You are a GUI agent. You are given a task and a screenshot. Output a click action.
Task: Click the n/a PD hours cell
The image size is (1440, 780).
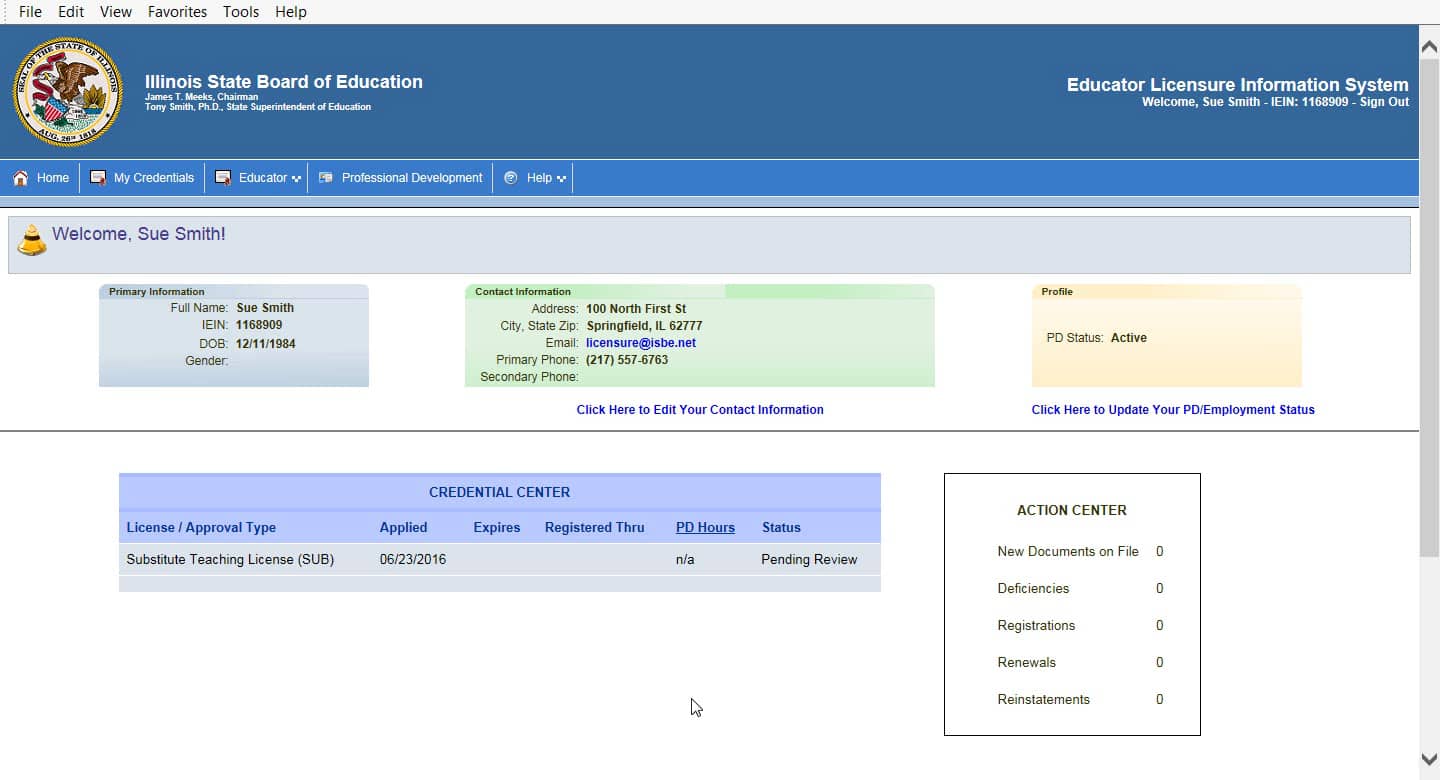[x=685, y=560]
